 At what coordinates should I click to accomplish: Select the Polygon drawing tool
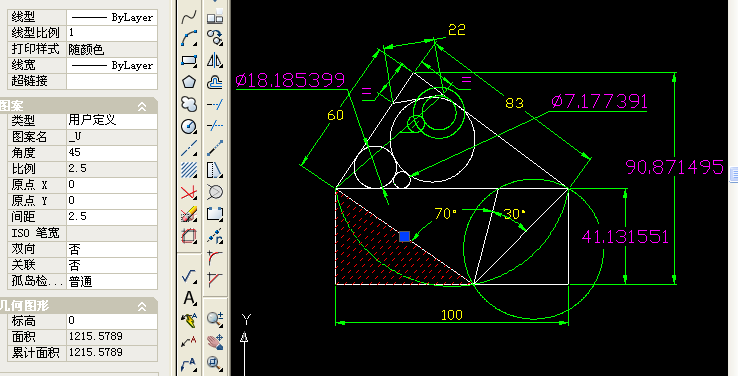click(189, 82)
